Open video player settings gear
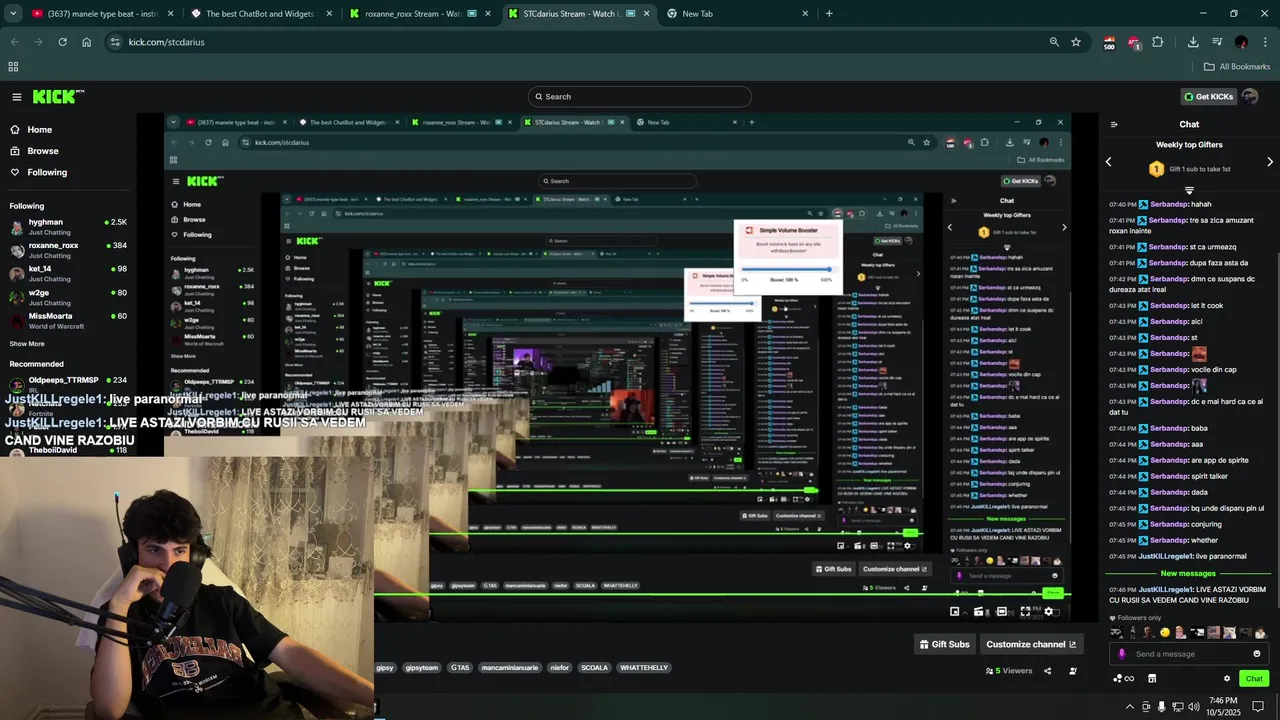The width and height of the screenshot is (1280, 720). point(1048,612)
